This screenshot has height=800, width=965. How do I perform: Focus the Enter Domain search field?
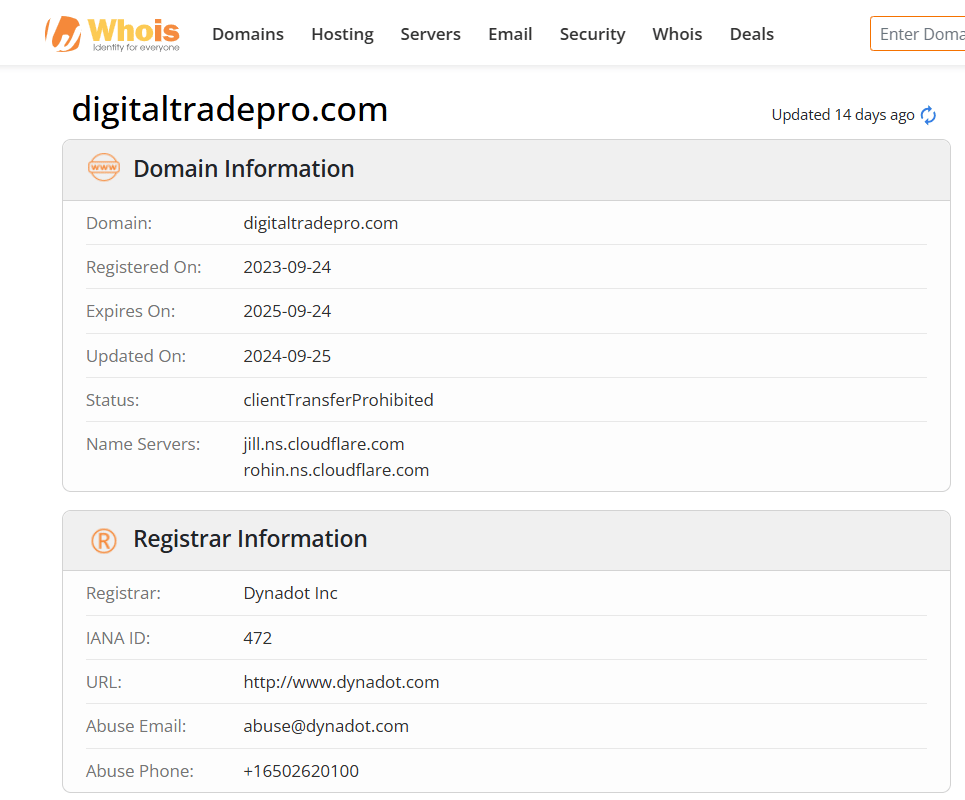918,34
